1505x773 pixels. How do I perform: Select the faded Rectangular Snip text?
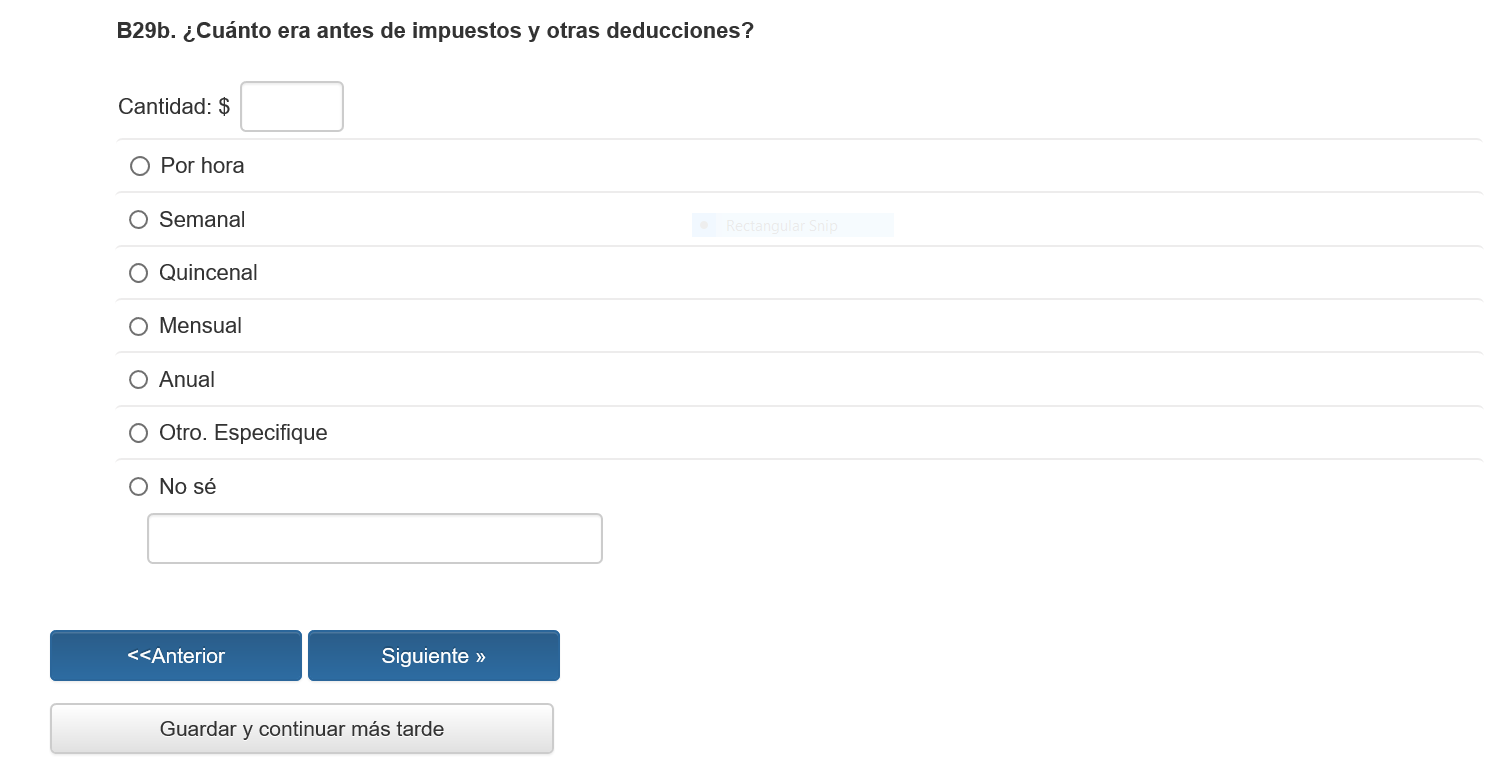pos(781,226)
